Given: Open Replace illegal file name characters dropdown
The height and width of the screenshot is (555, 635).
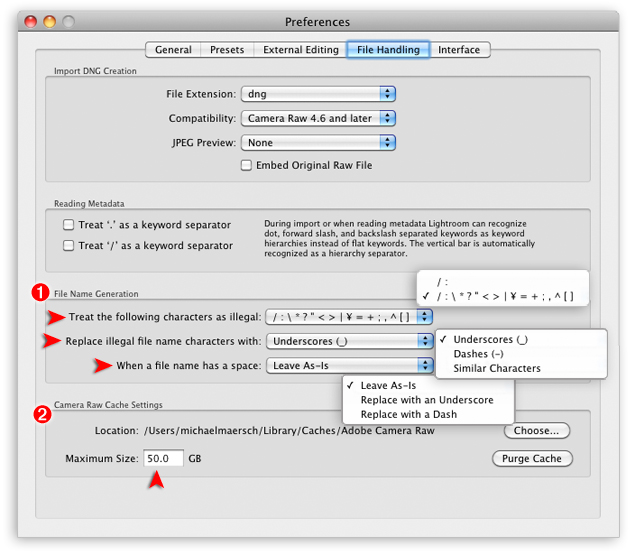Looking at the screenshot, I should pyautogui.click(x=350, y=341).
